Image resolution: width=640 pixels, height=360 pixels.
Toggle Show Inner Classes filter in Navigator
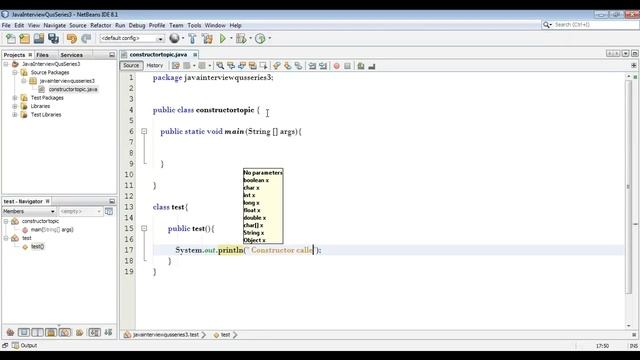click(65, 332)
